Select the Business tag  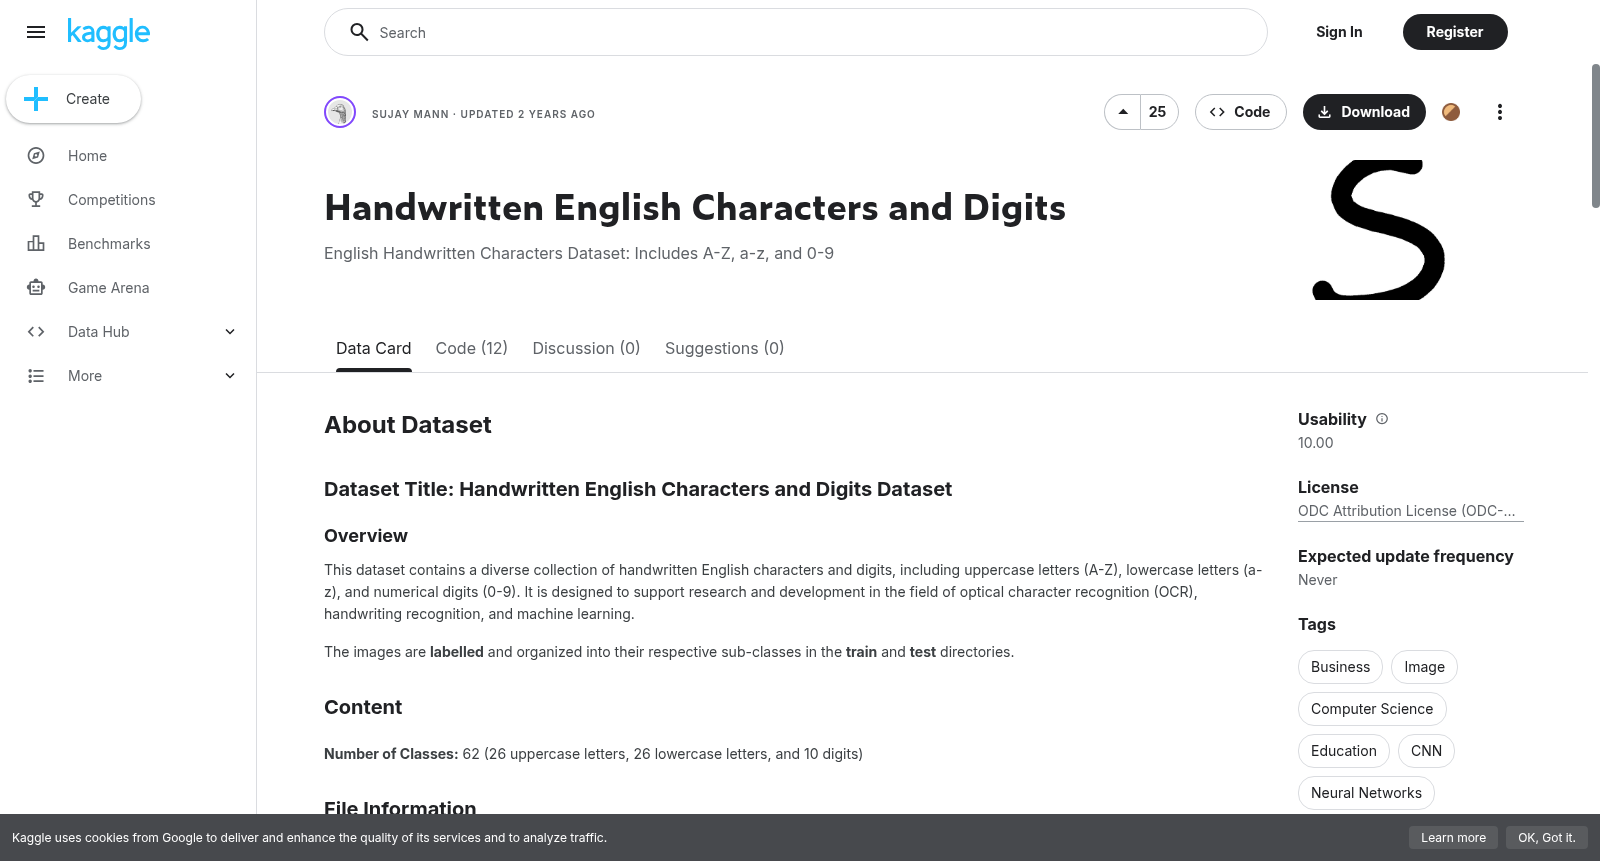(x=1340, y=667)
